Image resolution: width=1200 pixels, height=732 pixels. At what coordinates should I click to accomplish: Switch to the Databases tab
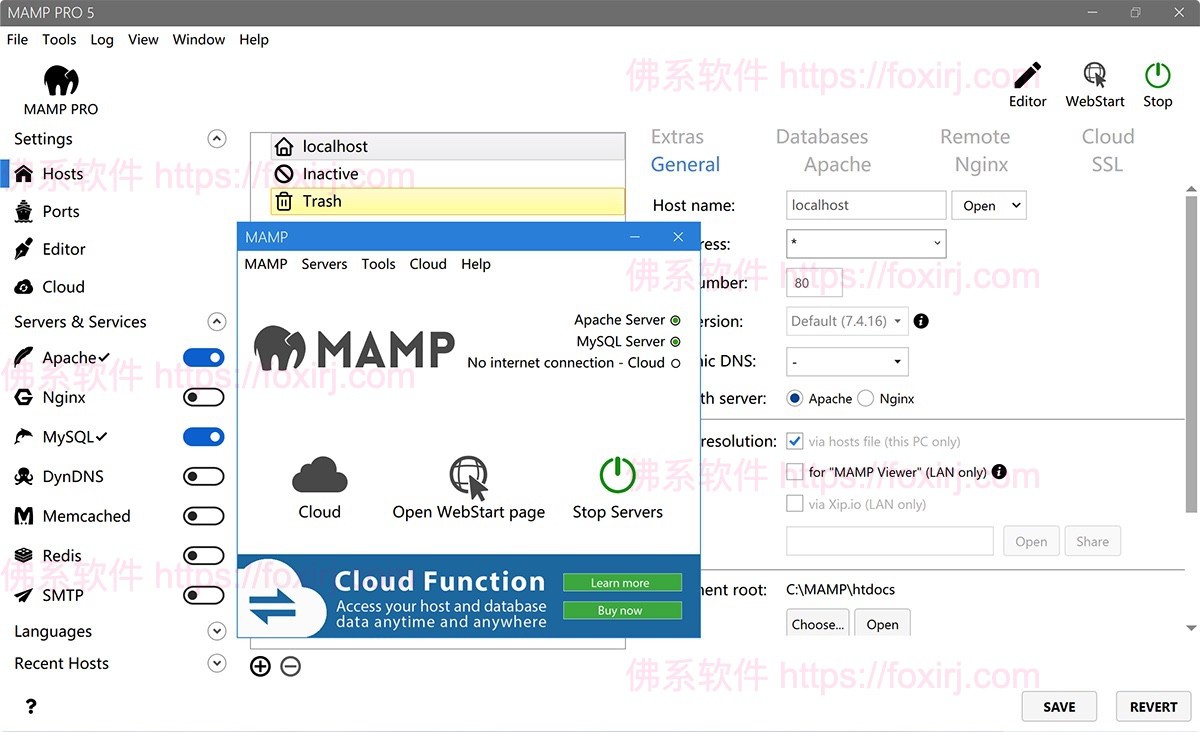click(822, 136)
